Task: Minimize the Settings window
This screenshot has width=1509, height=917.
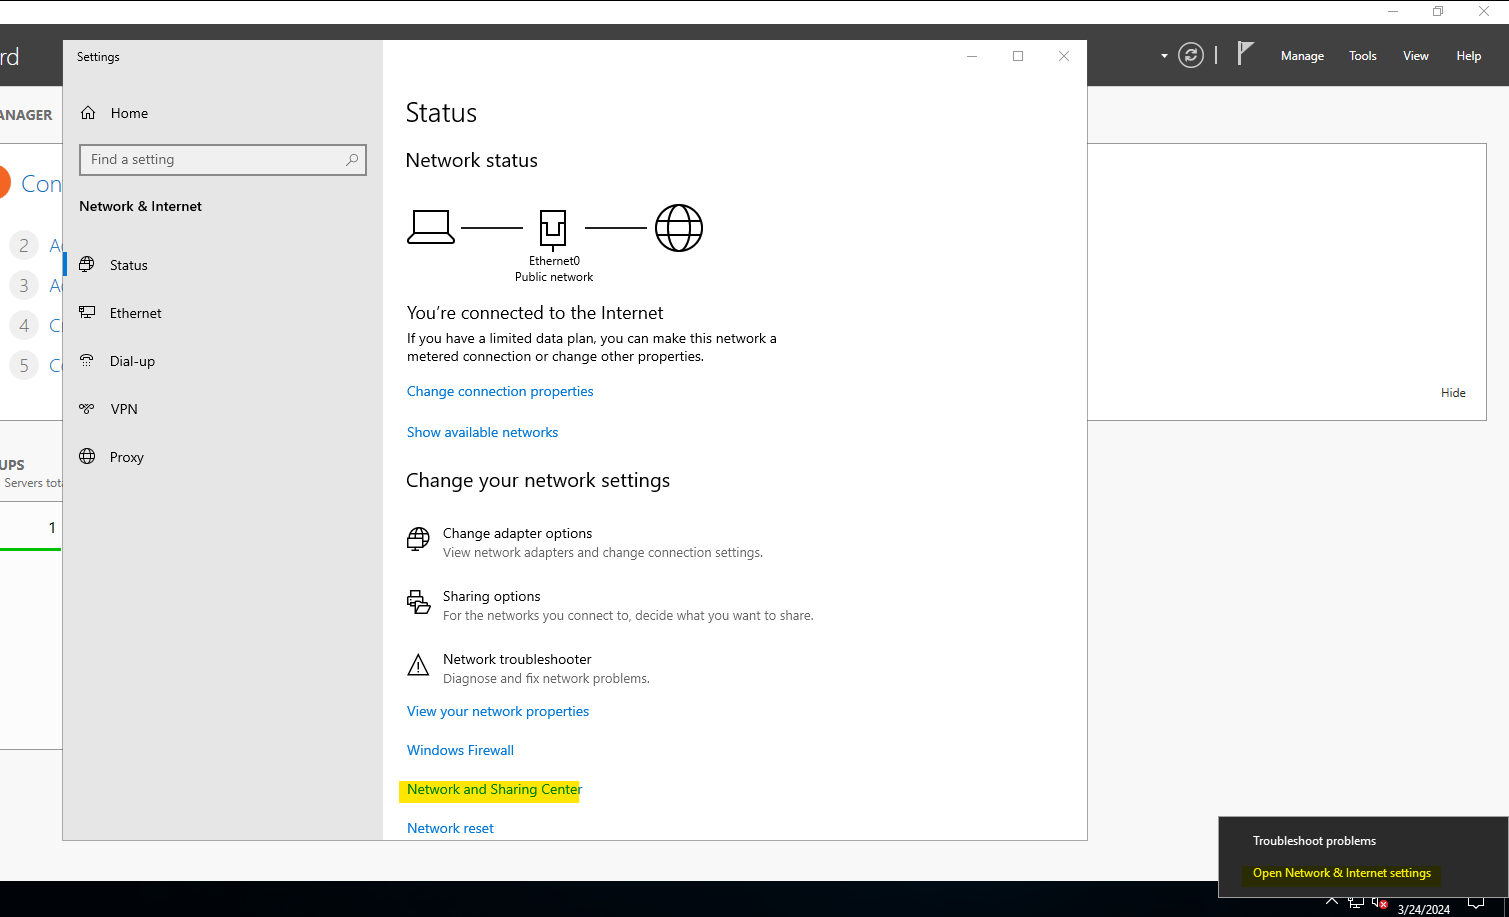Action: pos(972,56)
